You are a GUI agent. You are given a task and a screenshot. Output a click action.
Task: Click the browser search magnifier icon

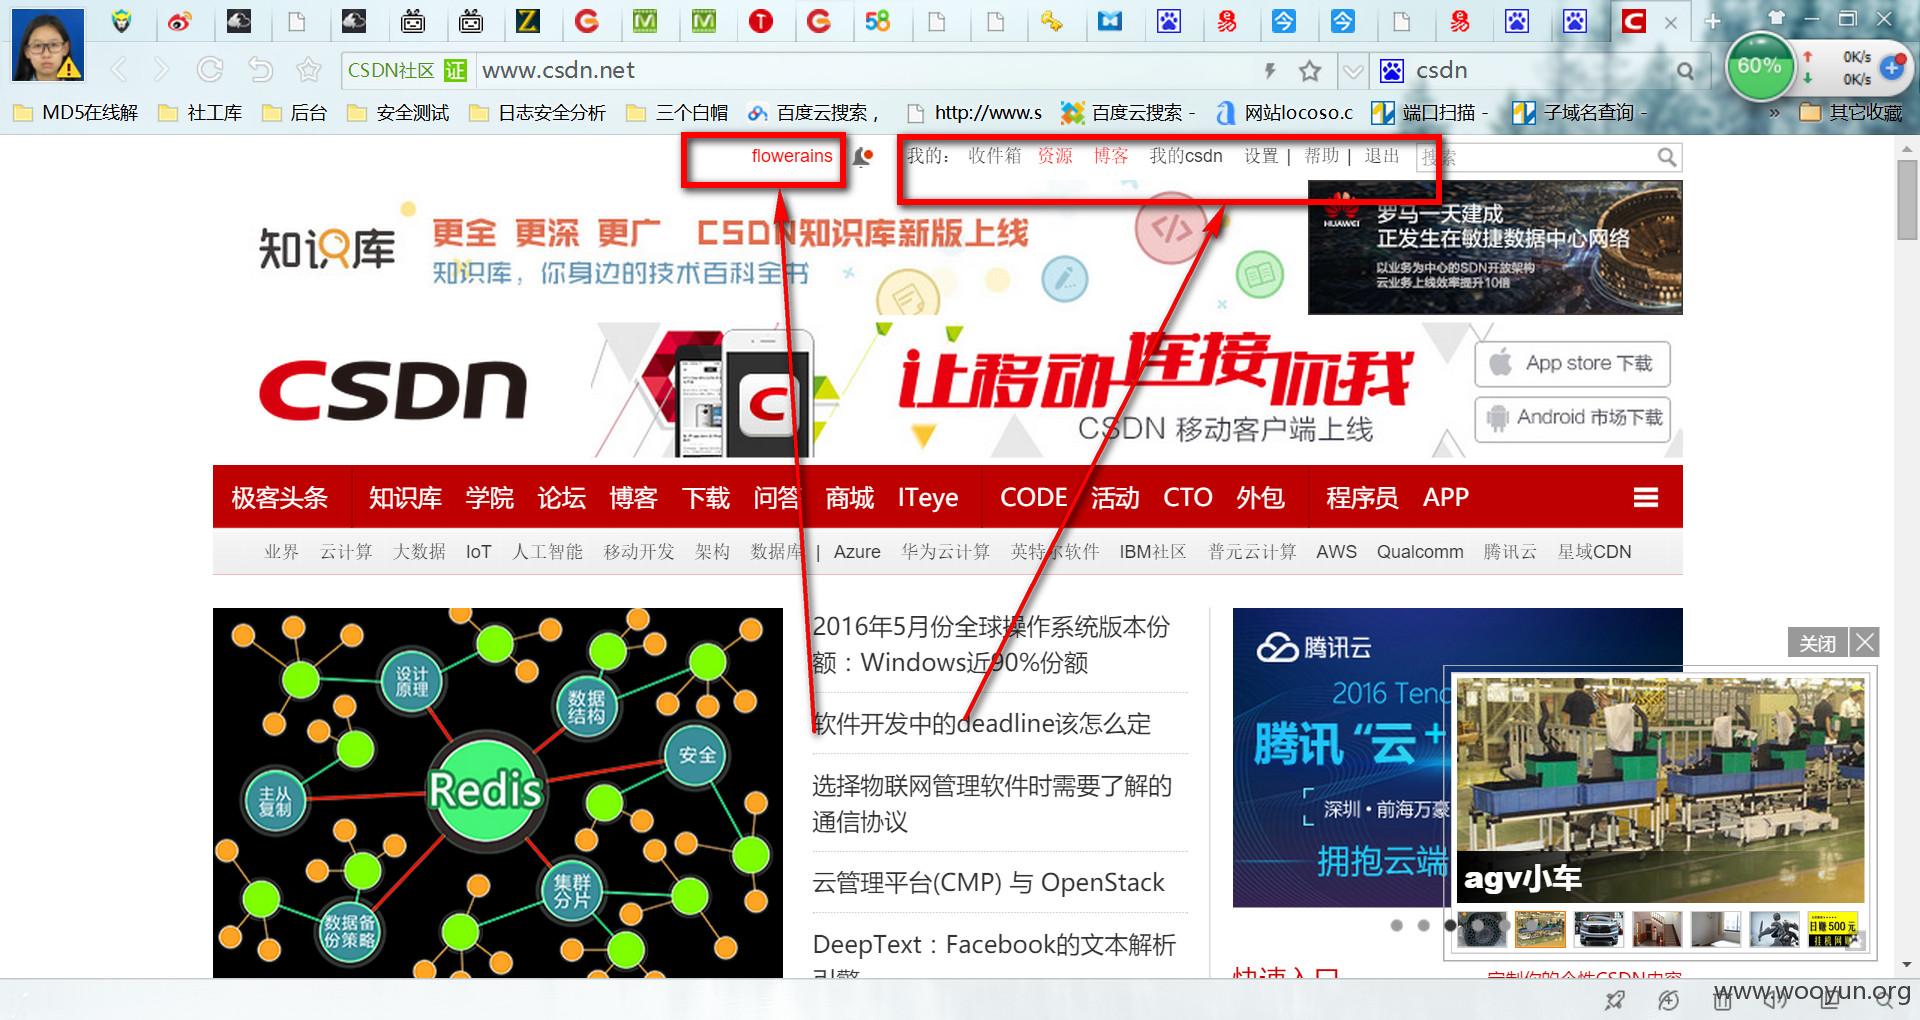1686,71
